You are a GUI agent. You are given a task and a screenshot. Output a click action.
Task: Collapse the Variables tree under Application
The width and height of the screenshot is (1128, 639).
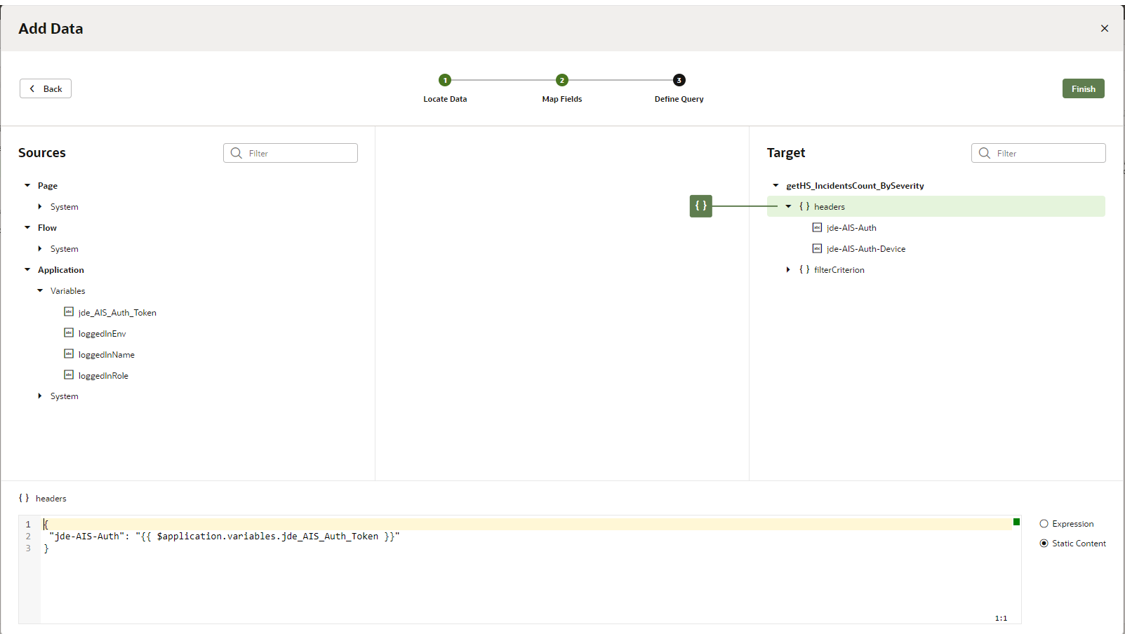40,290
